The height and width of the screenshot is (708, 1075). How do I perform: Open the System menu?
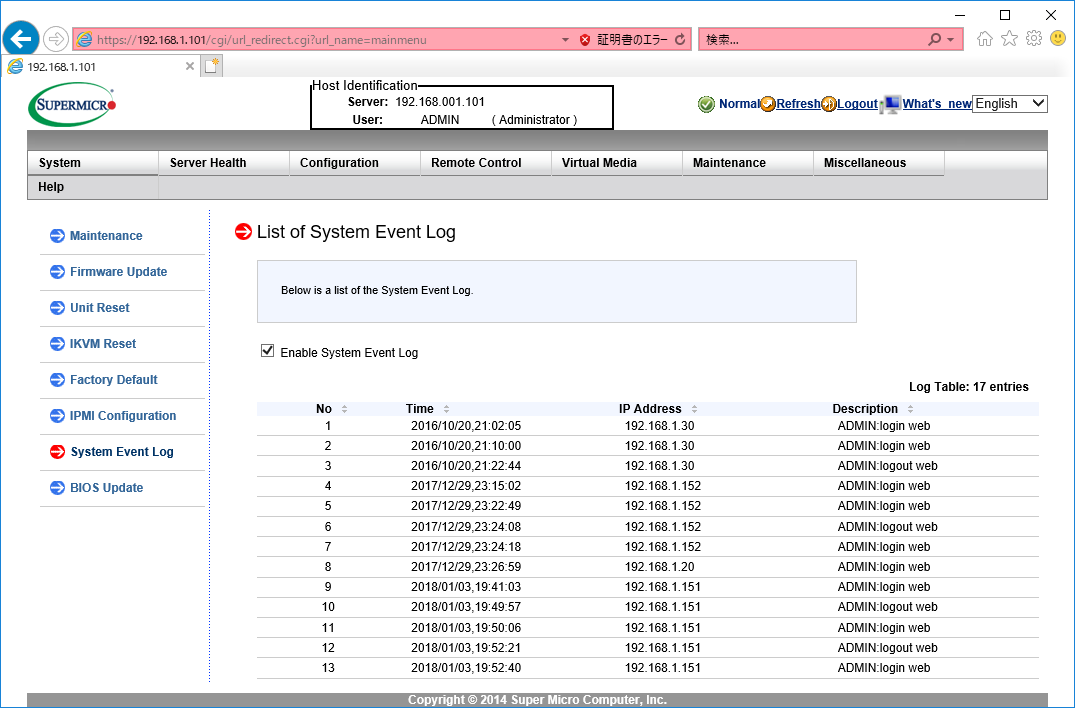point(93,163)
